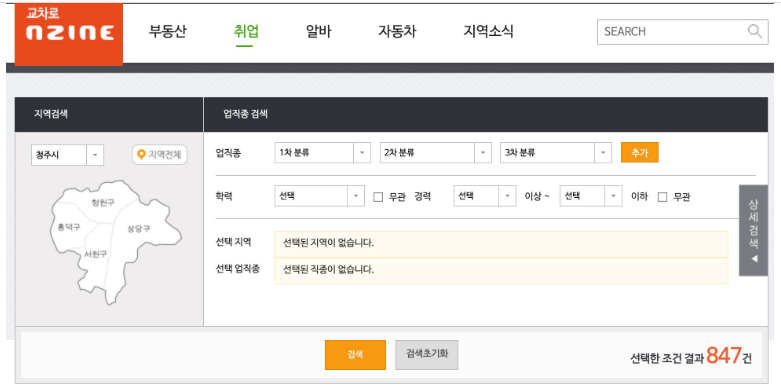The width and height of the screenshot is (781, 390).
Task: Click the magnifier search icon
Action: [755, 31]
